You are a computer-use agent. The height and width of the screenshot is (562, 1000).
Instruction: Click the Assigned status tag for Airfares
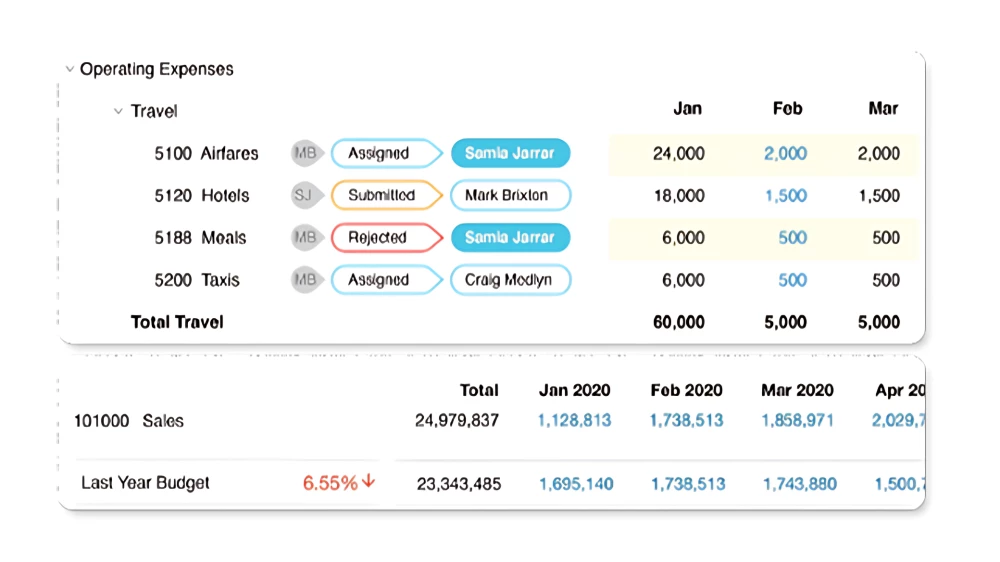(383, 153)
